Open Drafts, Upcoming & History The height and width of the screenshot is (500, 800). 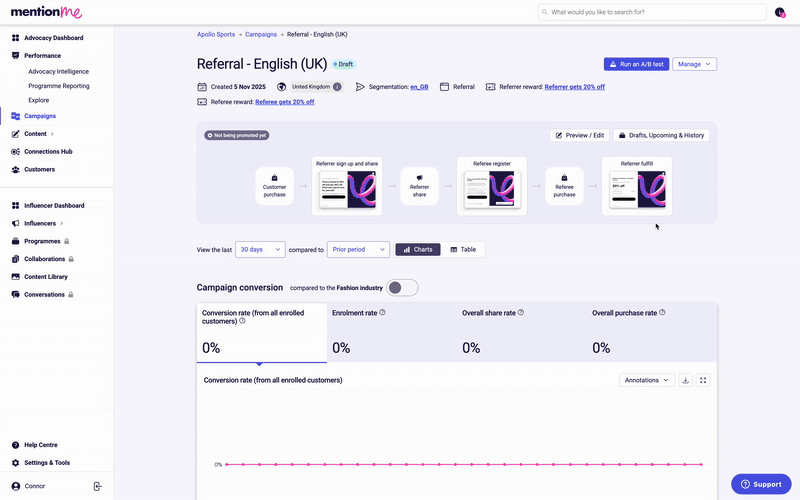(x=661, y=135)
